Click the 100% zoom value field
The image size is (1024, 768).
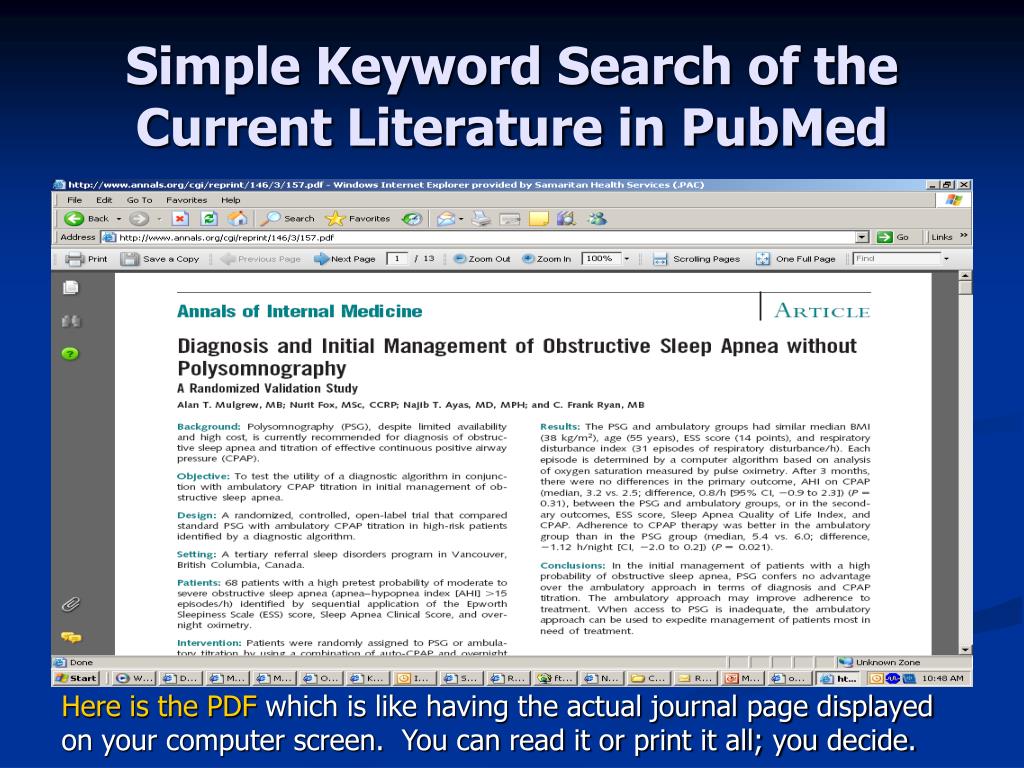coord(601,259)
